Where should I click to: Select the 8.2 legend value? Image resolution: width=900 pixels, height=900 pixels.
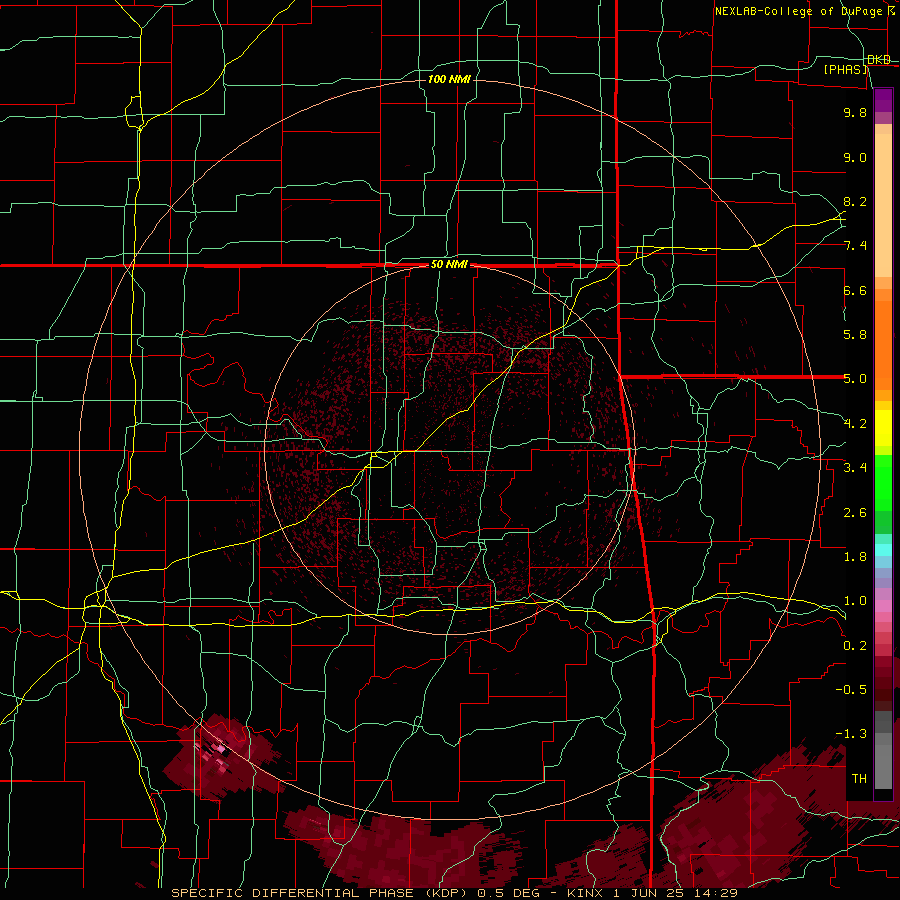(855, 201)
